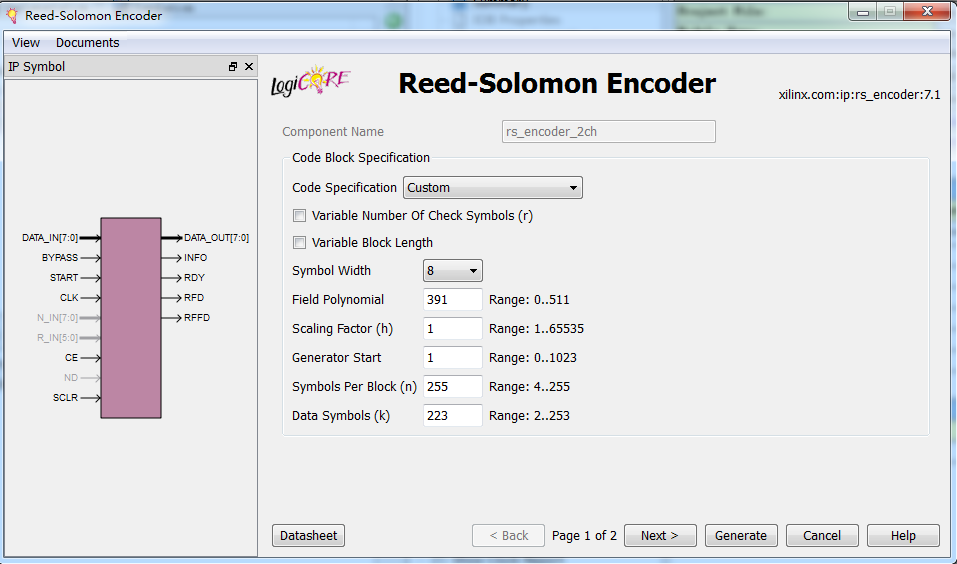The width and height of the screenshot is (957, 564).
Task: Click the title bar application icon
Action: click(x=12, y=15)
